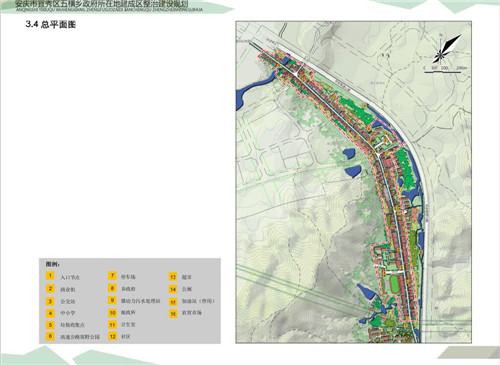The width and height of the screenshot is (500, 365).
Task: Click legend marker number 12
Action: tap(112, 336)
